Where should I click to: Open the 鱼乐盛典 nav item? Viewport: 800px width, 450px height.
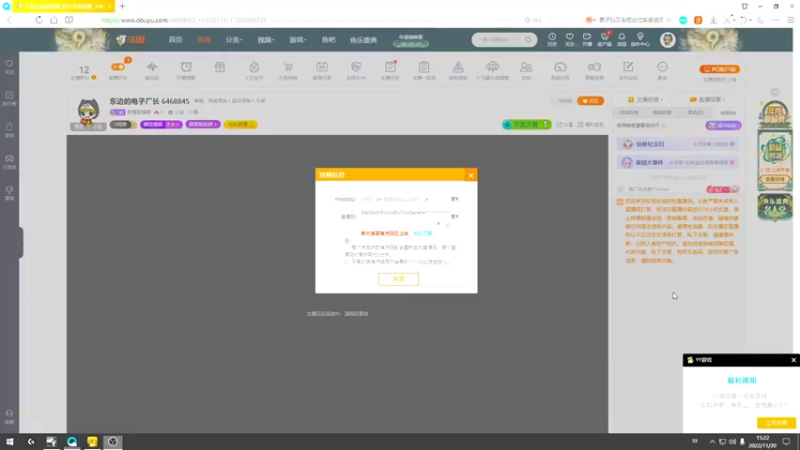363,40
